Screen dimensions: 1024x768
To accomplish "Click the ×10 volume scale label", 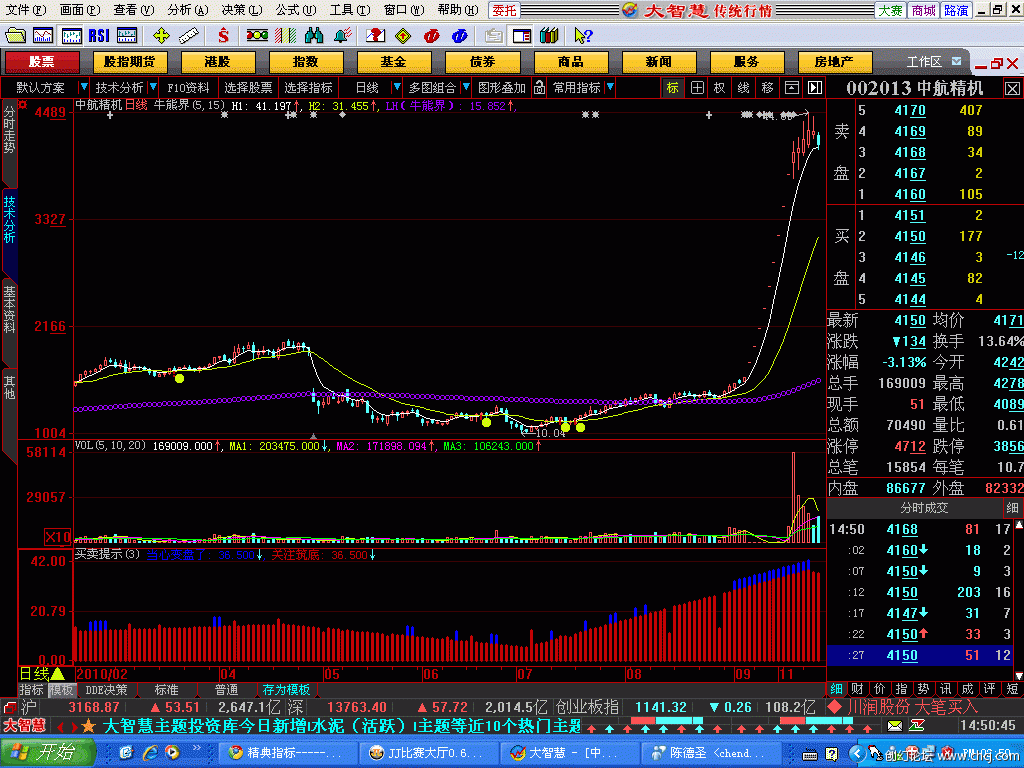I will coord(57,537).
